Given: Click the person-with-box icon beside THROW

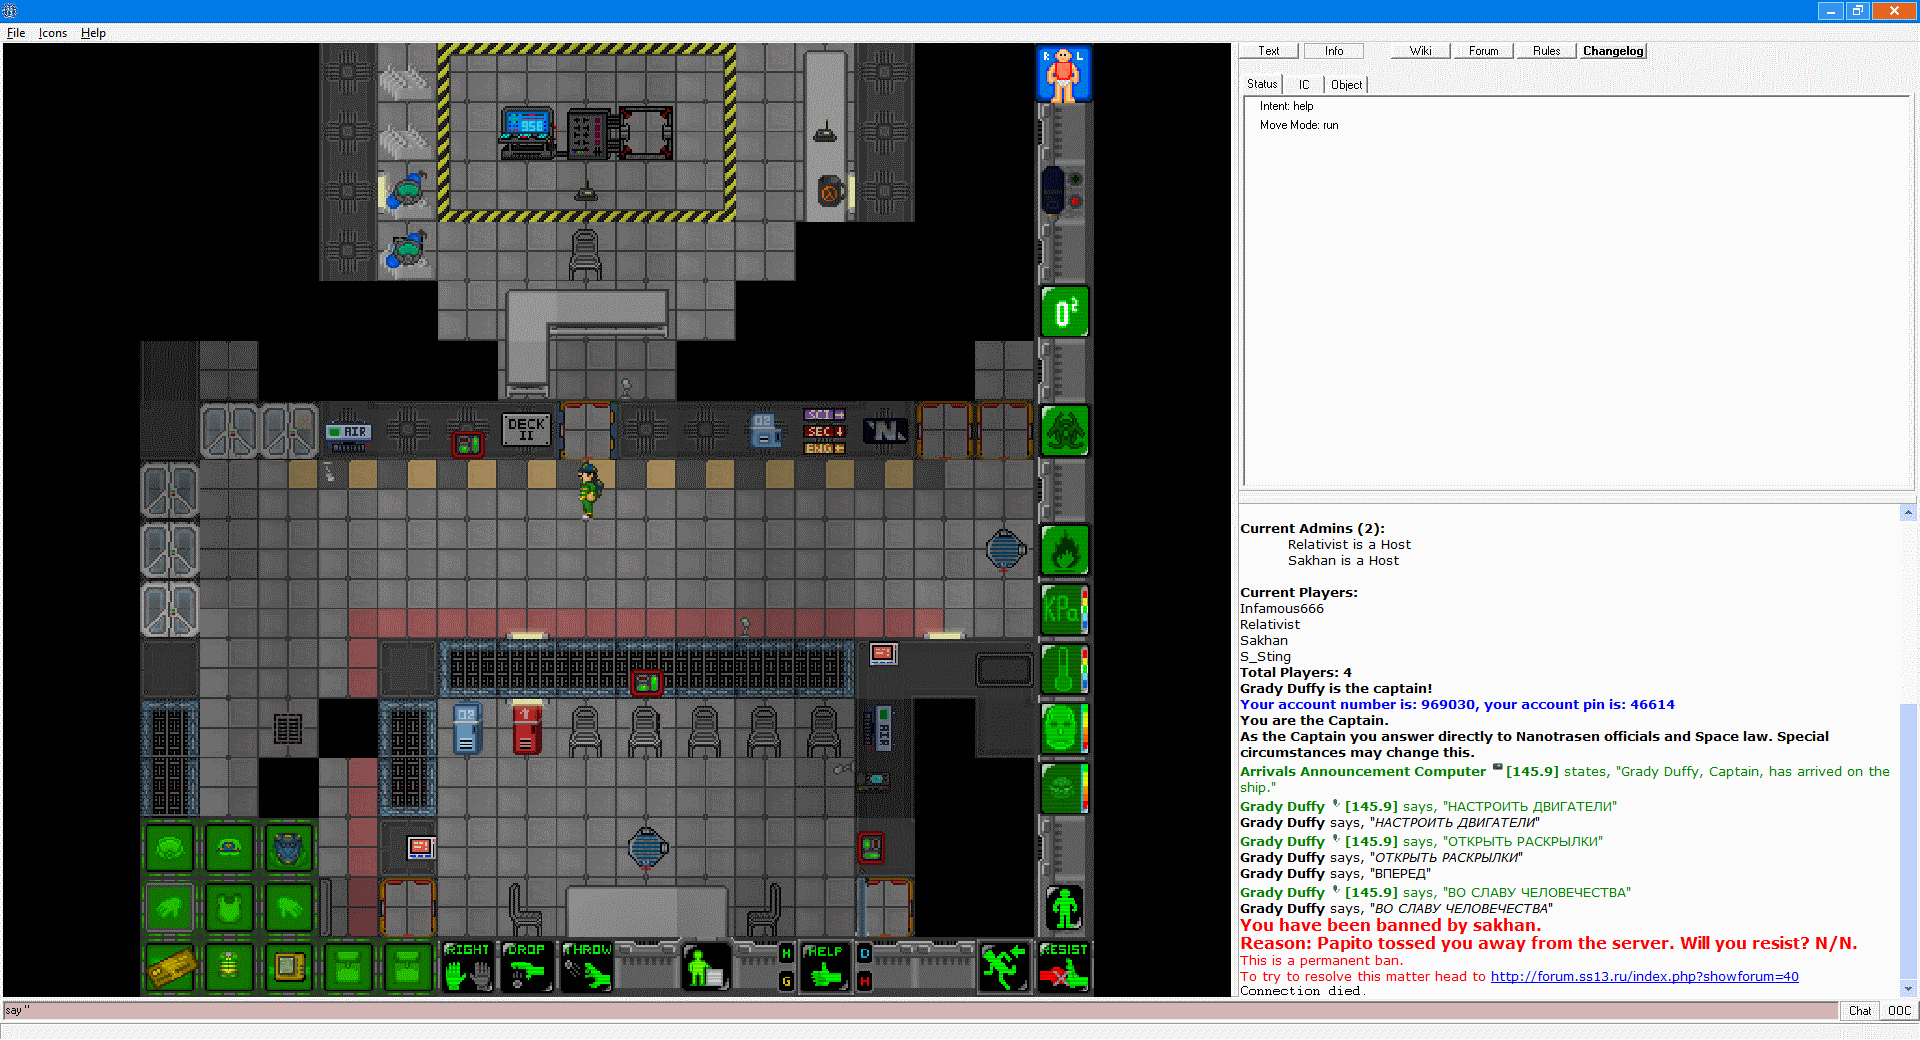Looking at the screenshot, I should coord(706,967).
